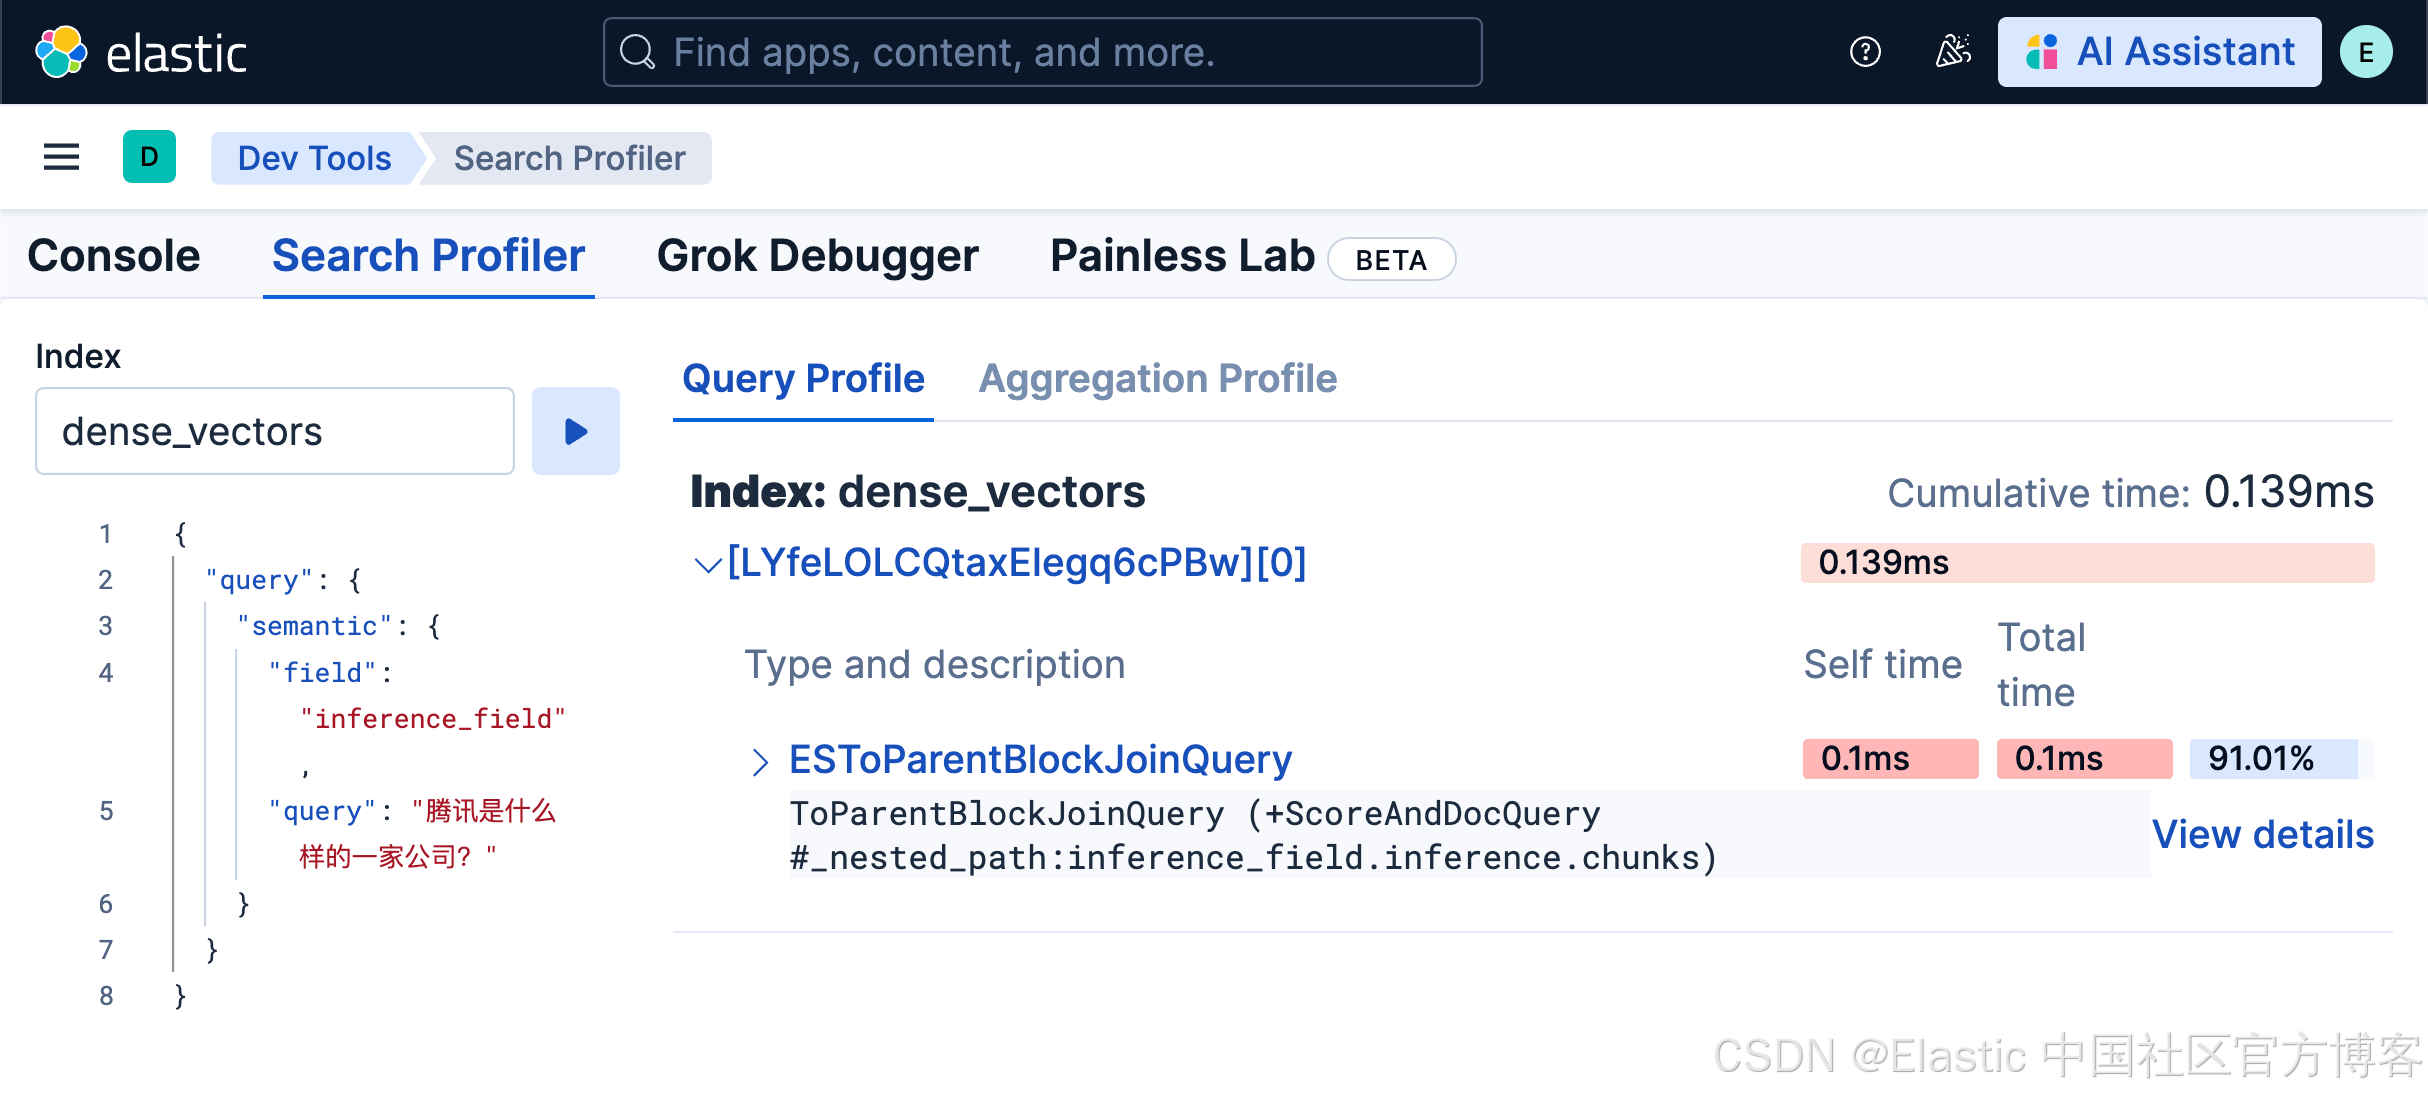Open the help menu icon
Viewport: 2428px width, 1096px height.
[1865, 52]
